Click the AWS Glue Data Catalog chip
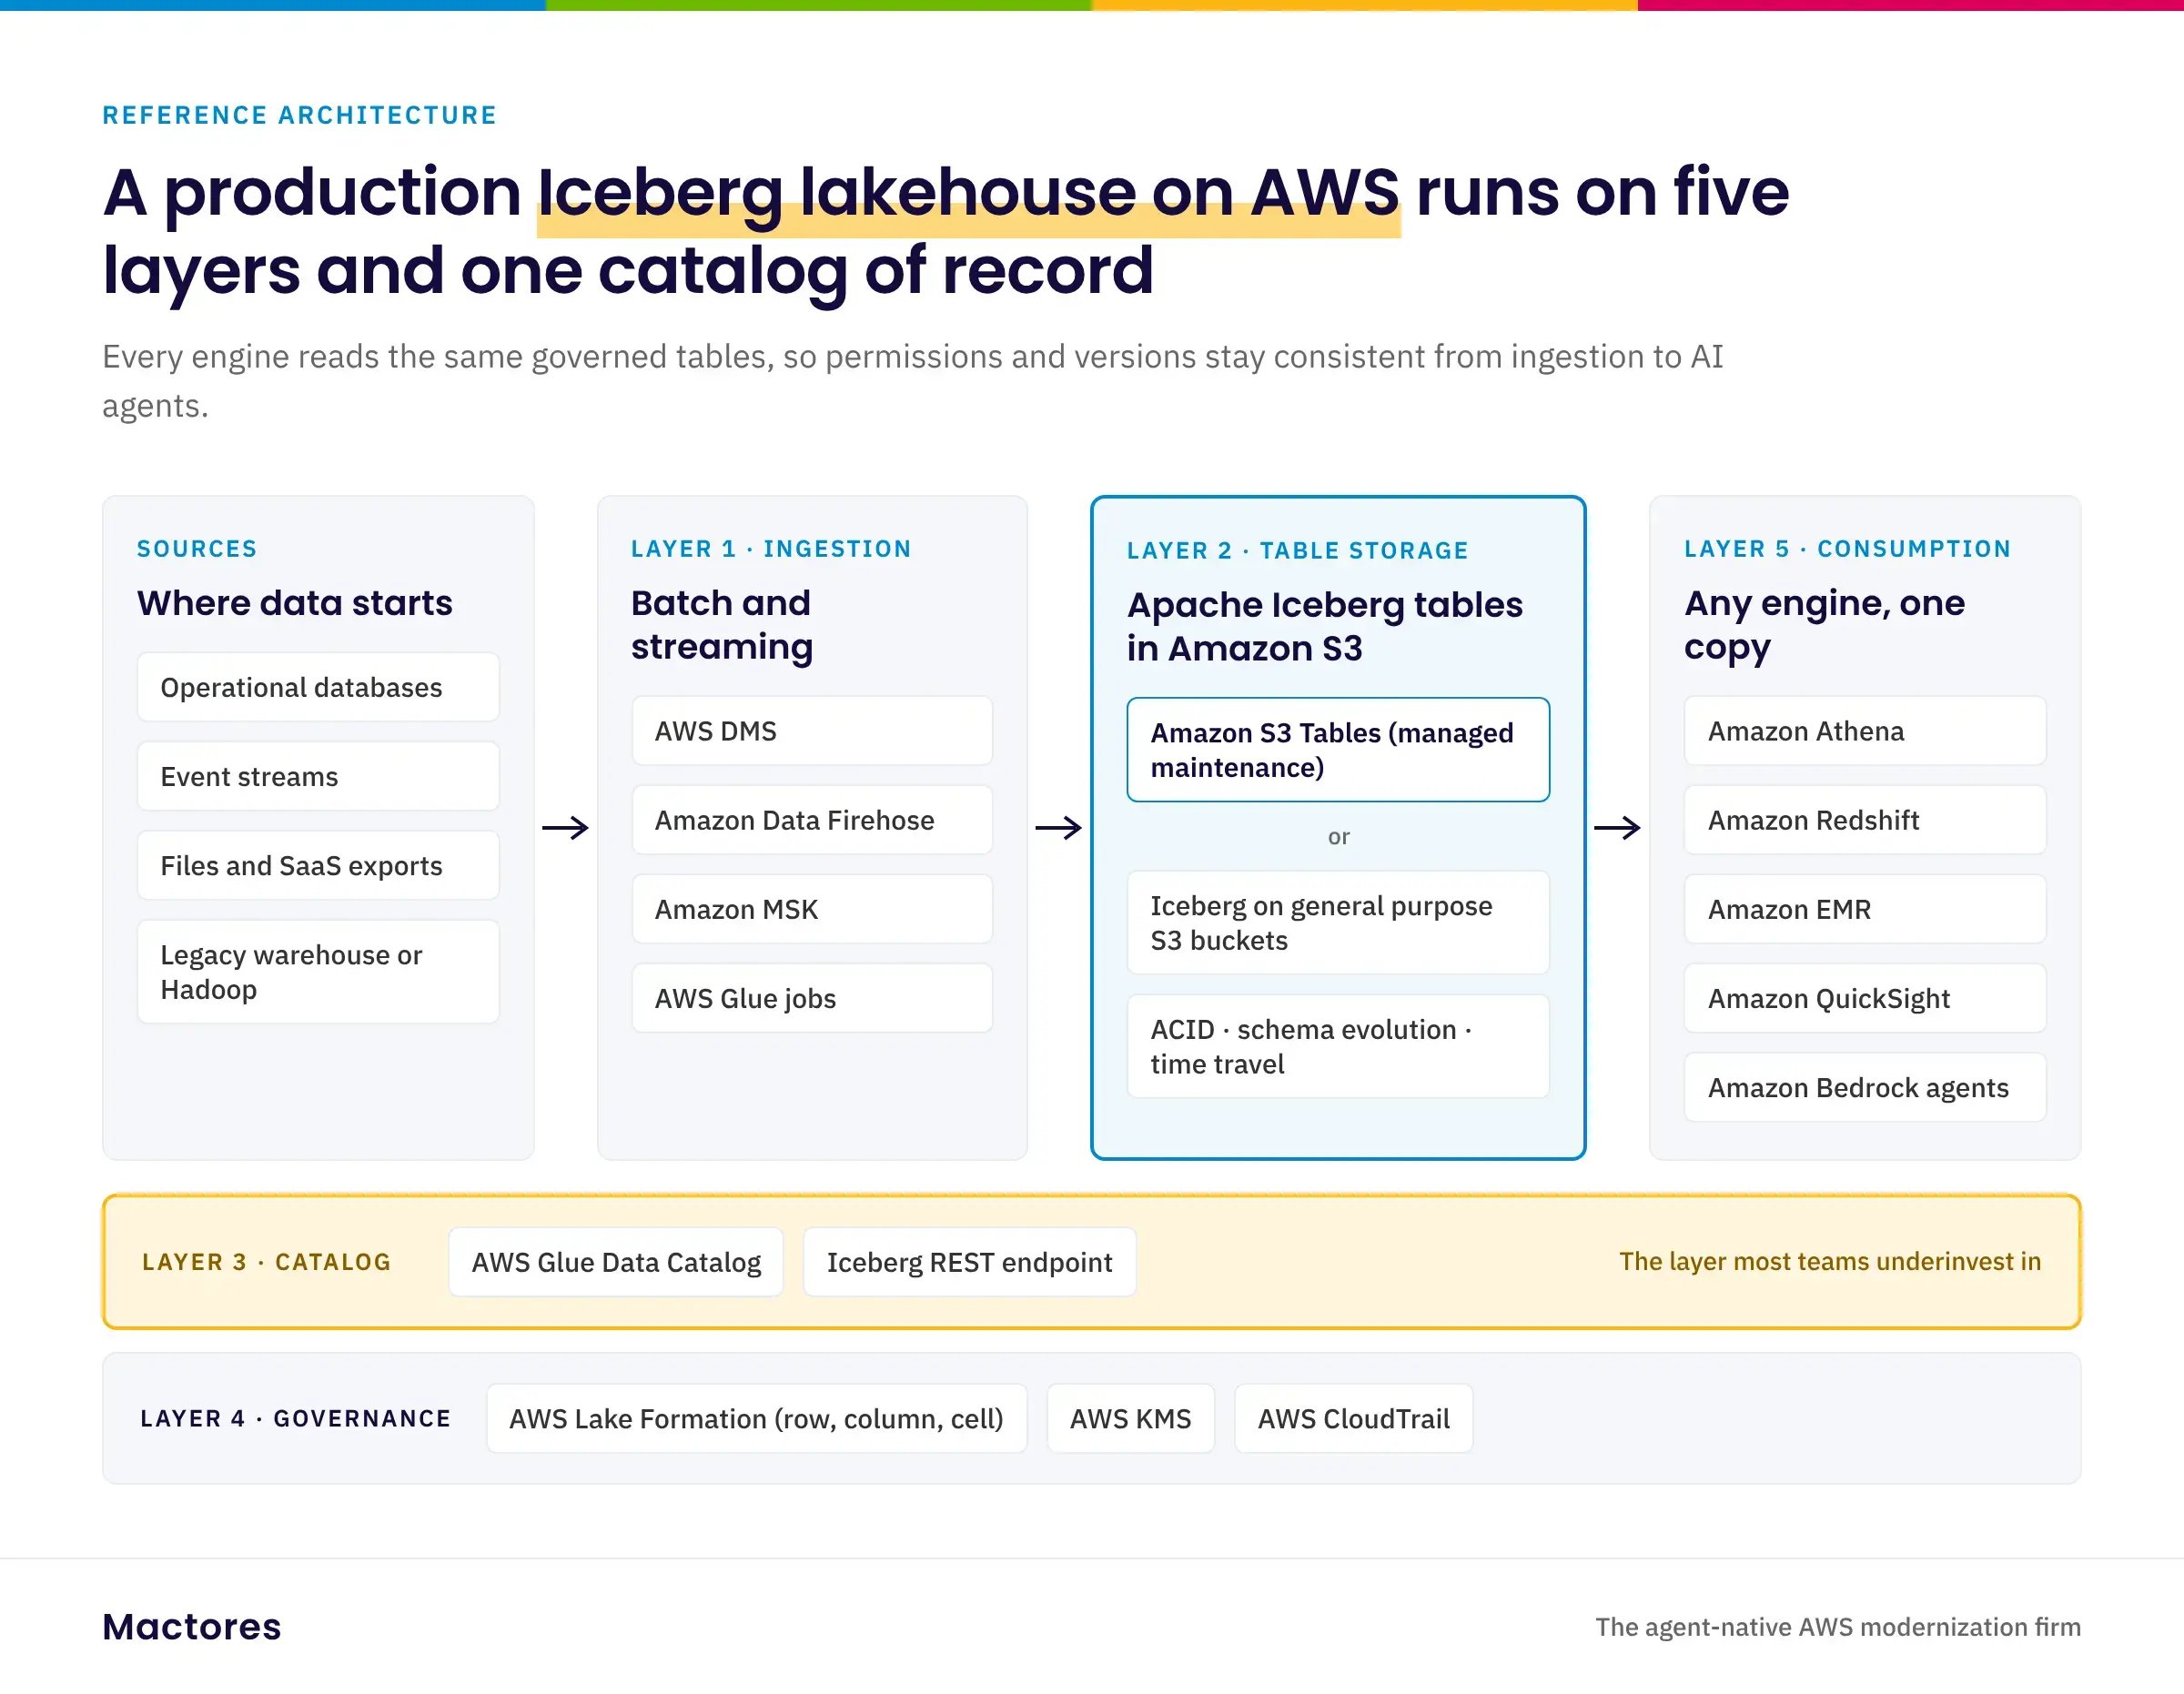 (x=616, y=1262)
